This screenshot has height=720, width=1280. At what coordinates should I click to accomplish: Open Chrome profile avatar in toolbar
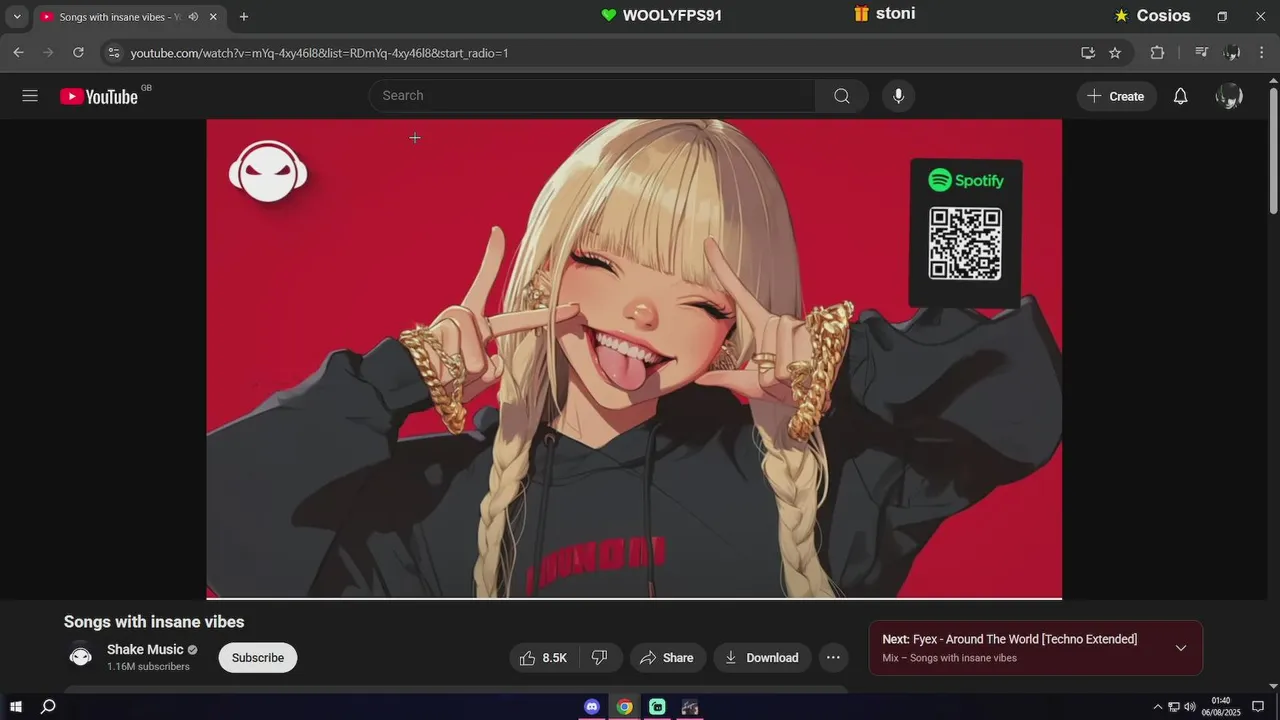click(1232, 53)
